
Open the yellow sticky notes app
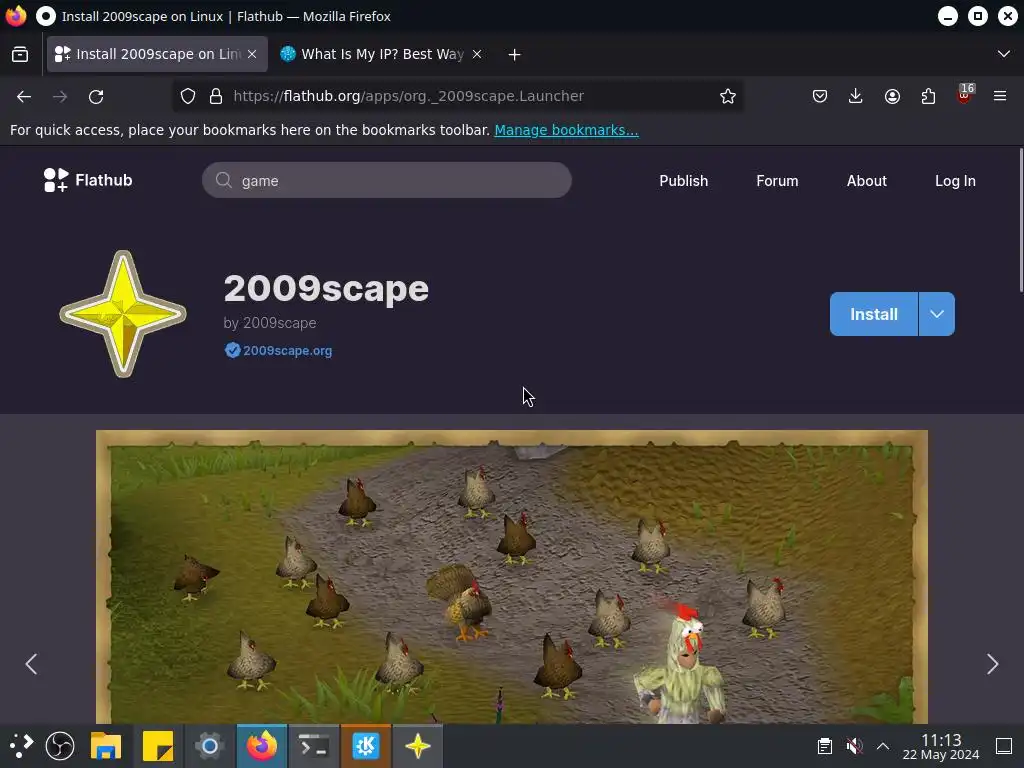pyautogui.click(x=158, y=746)
